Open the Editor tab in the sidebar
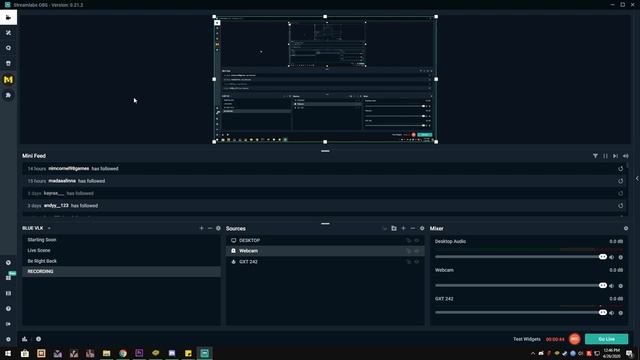640x360 pixels. tap(8, 18)
